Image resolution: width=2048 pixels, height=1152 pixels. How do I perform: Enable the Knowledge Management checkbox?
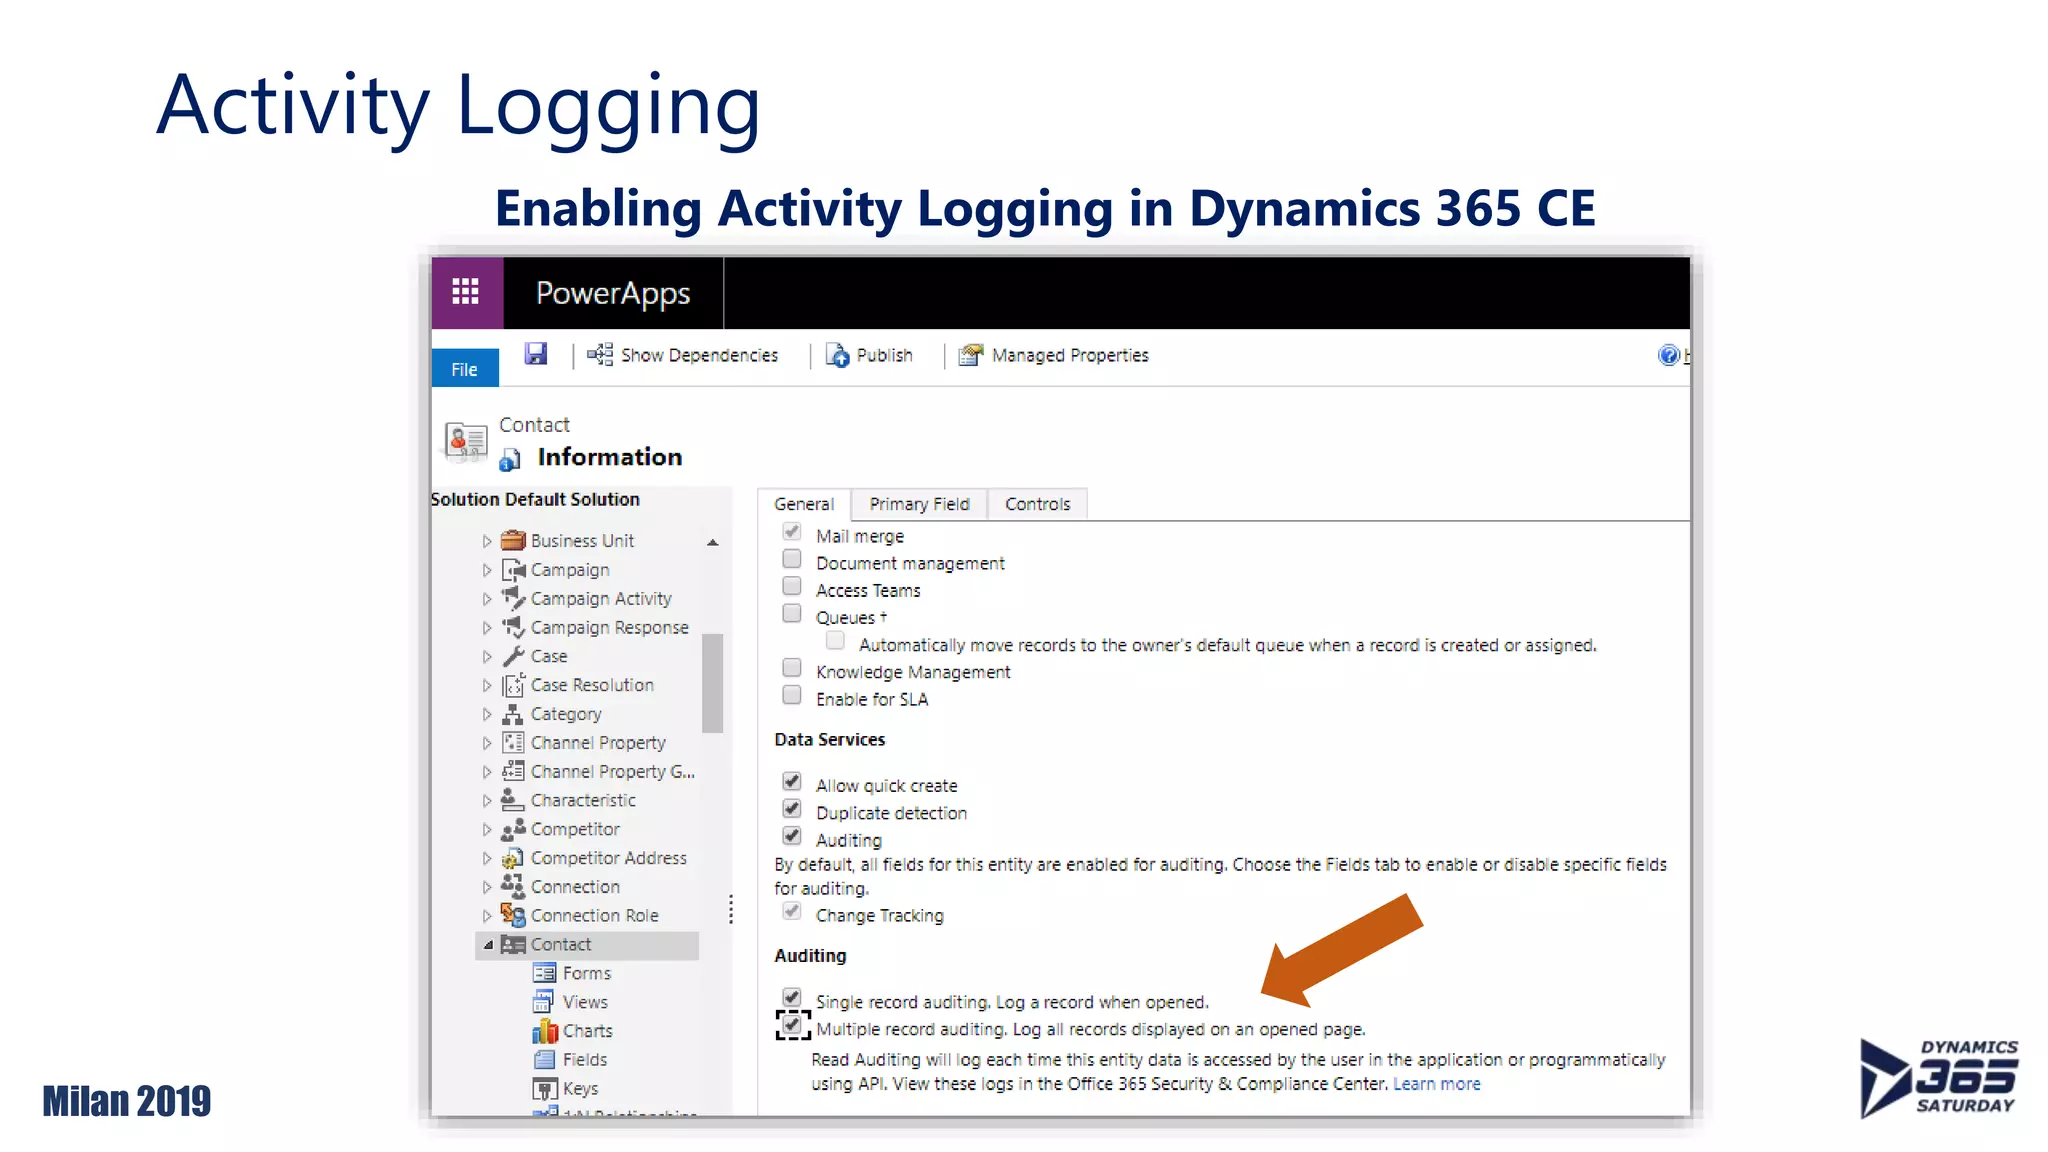coord(792,668)
